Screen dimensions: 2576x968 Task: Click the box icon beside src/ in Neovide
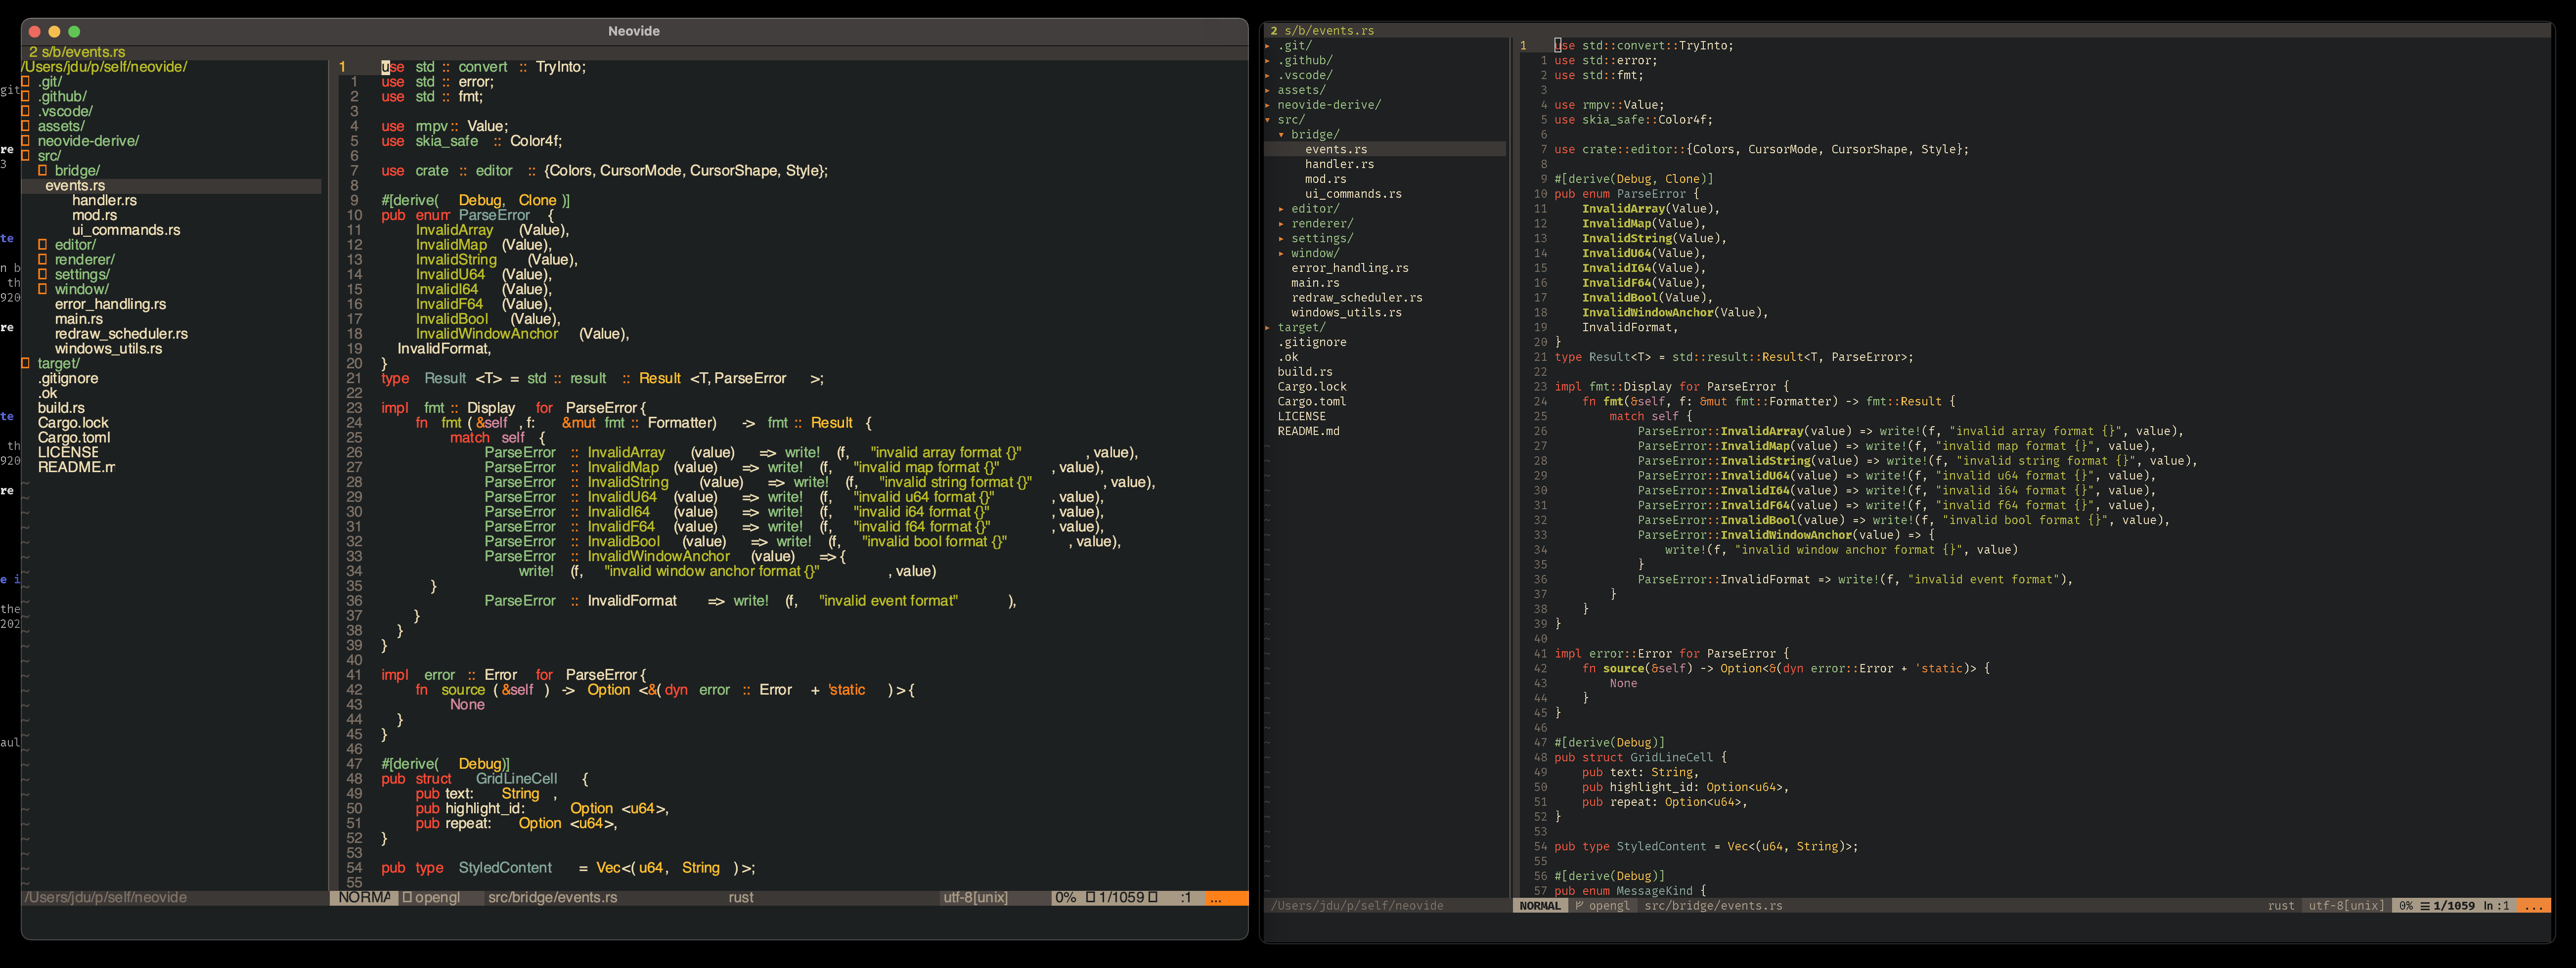[26, 156]
